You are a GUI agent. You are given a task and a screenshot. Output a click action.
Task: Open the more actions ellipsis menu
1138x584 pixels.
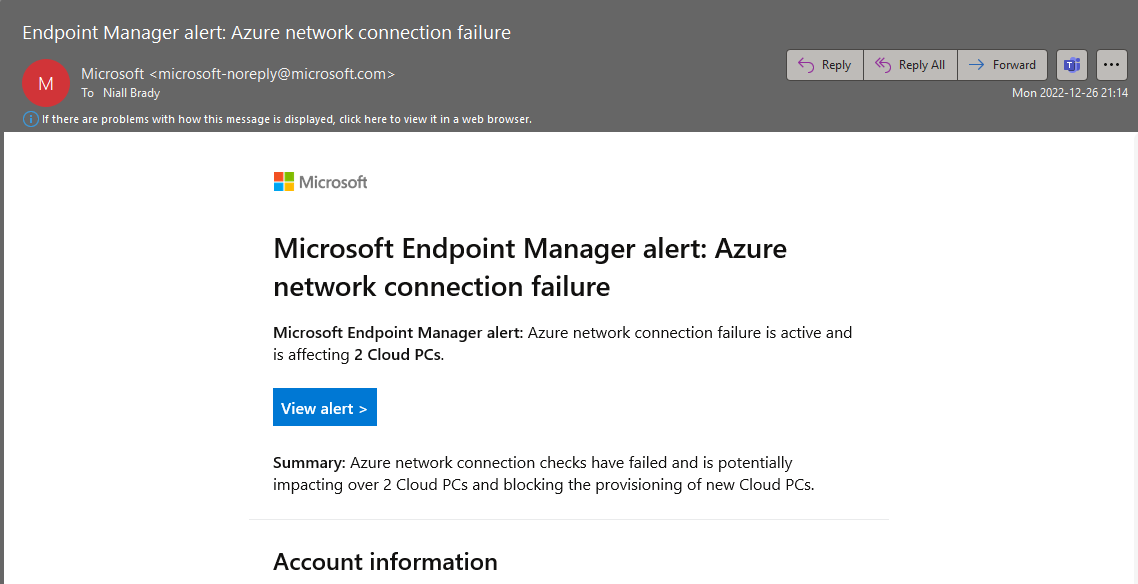(x=1111, y=65)
